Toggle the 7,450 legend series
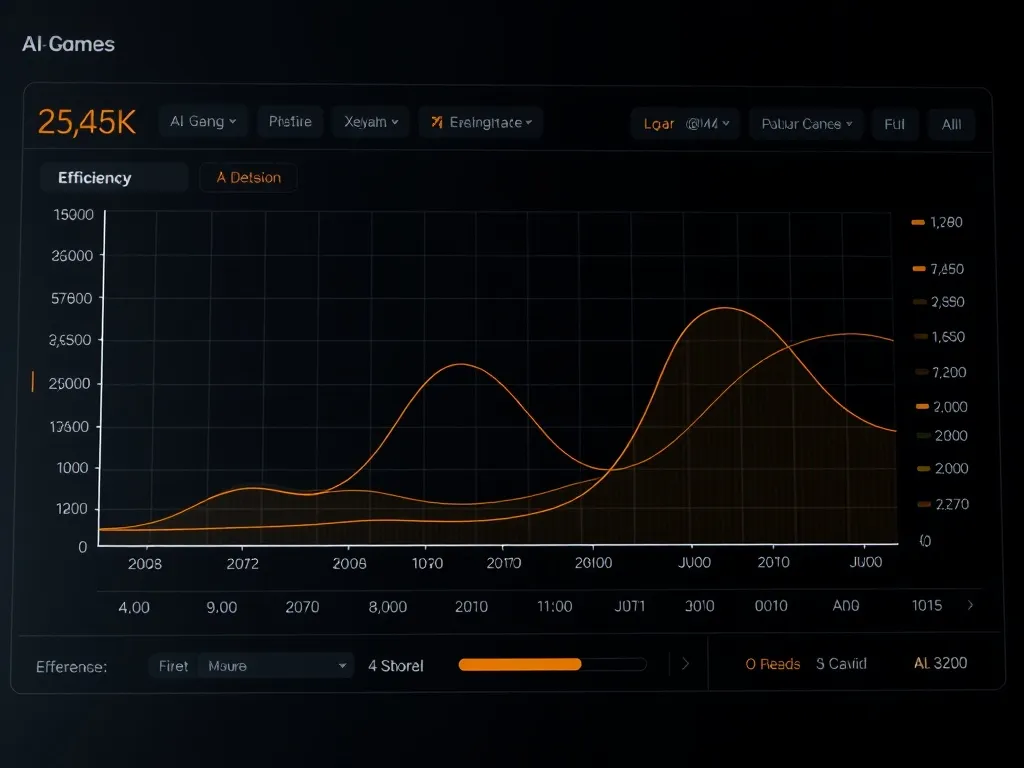Image resolution: width=1024 pixels, height=768 pixels. [x=938, y=269]
